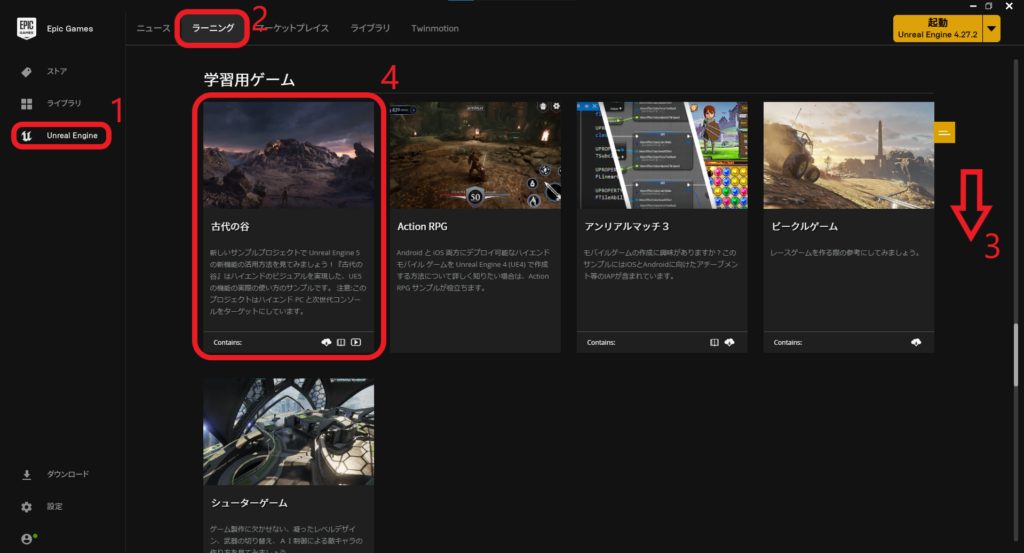The width and height of the screenshot is (1024, 553).
Task: Open the Action RPG thumbnail image
Action: coord(475,155)
